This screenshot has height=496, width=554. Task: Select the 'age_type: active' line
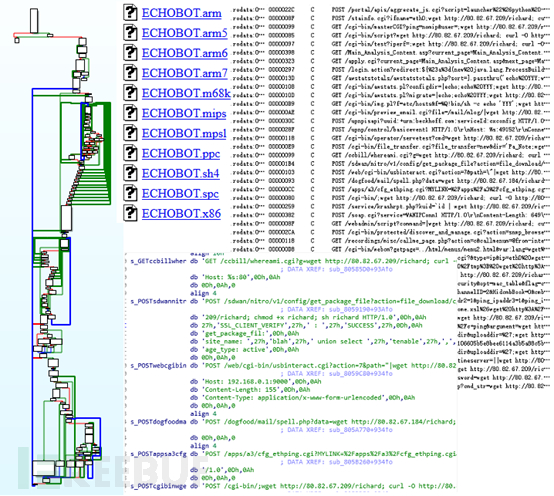pos(244,350)
